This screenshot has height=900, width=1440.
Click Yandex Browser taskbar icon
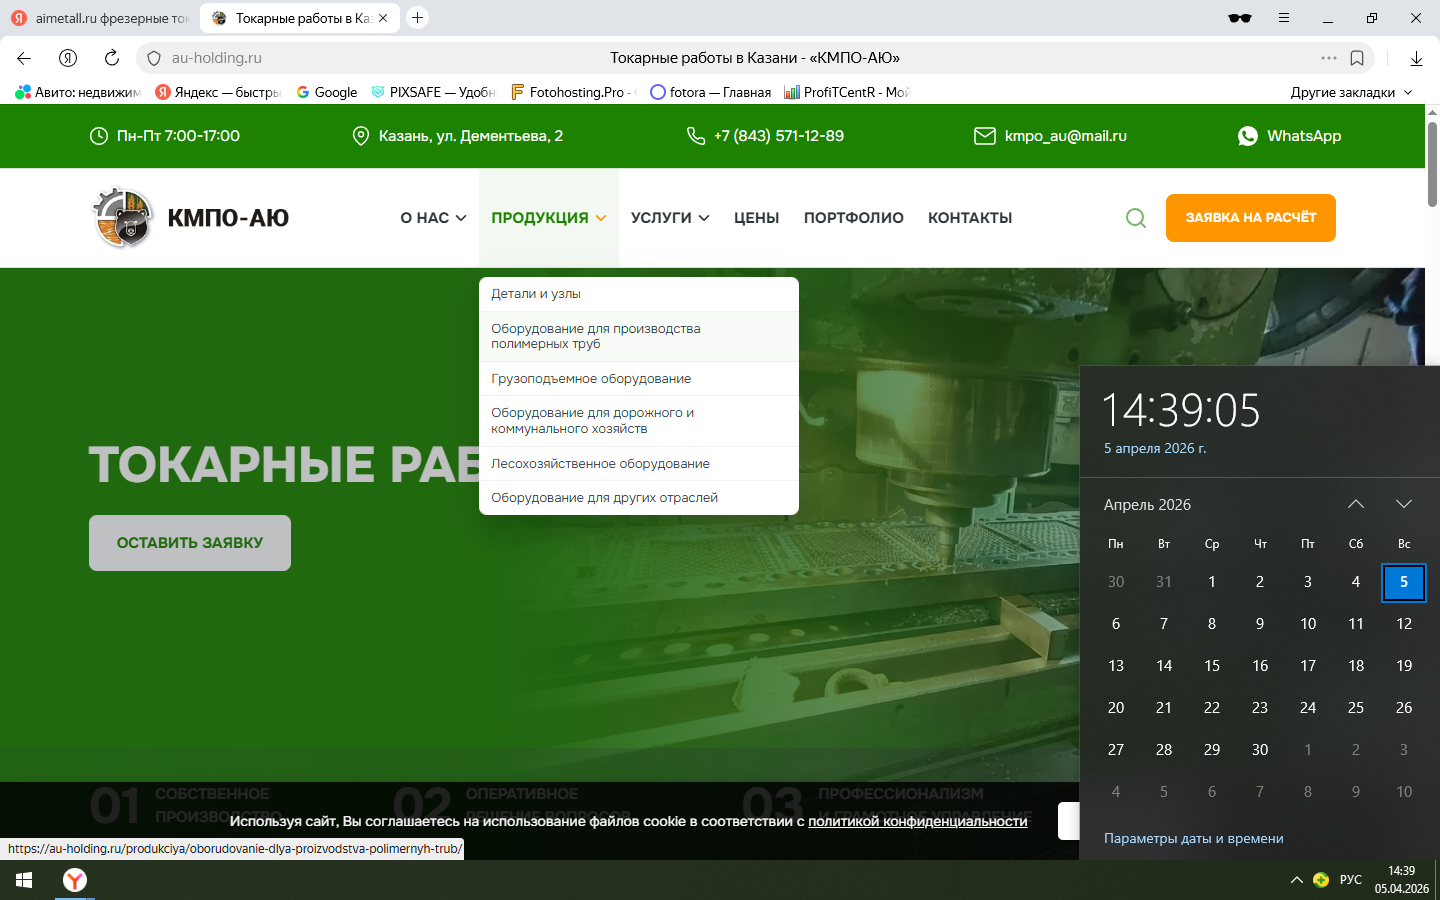75,880
